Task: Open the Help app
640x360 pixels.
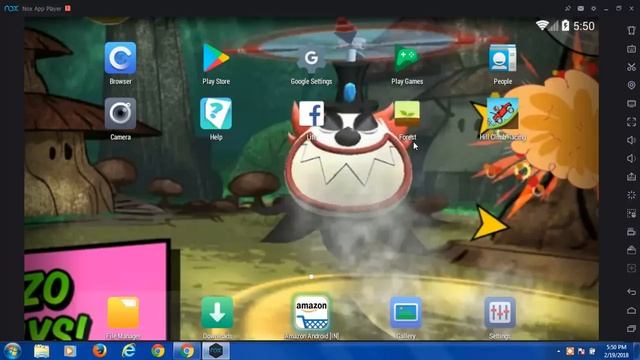Action: point(216,113)
